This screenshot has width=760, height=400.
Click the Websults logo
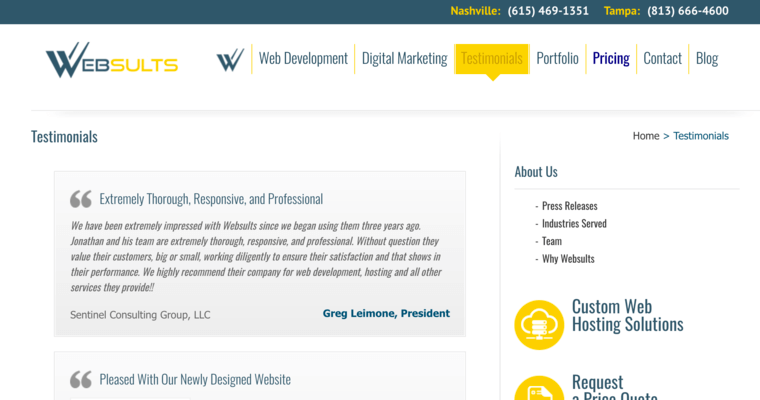(111, 61)
